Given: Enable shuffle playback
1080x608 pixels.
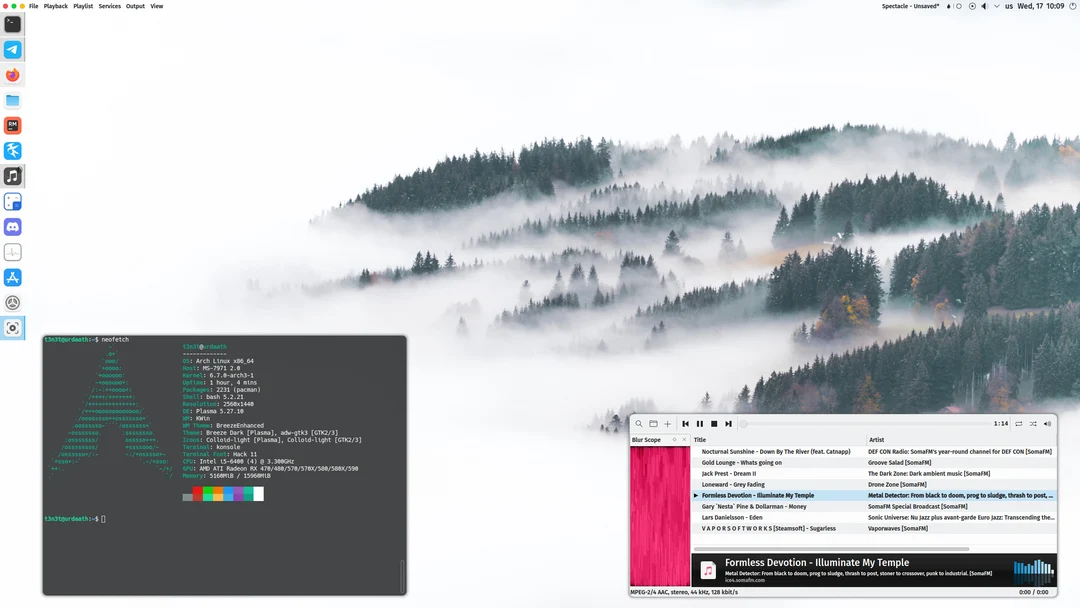Looking at the screenshot, I should click(1033, 424).
